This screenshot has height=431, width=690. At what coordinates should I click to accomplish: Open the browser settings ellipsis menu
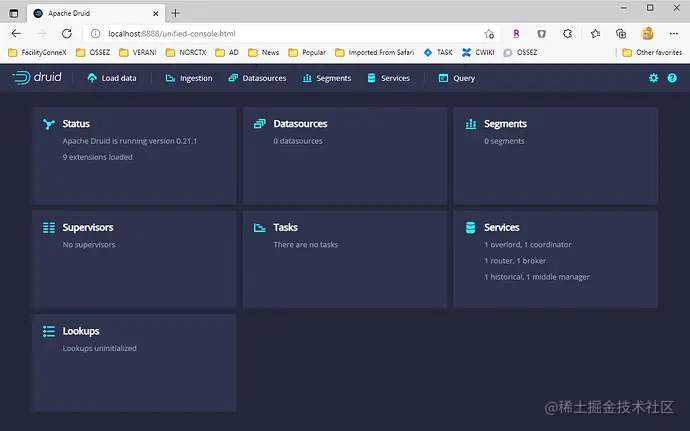coord(674,33)
